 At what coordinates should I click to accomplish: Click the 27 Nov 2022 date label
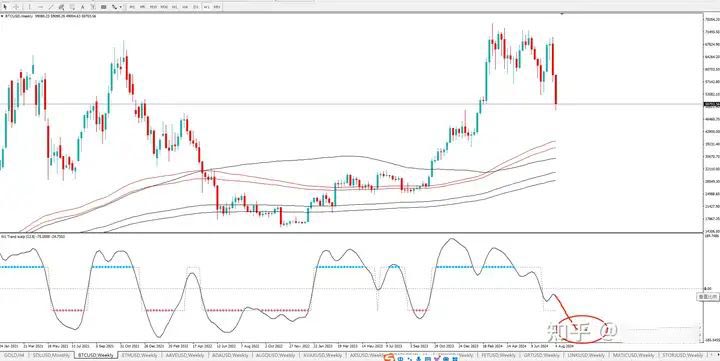[x=299, y=345]
